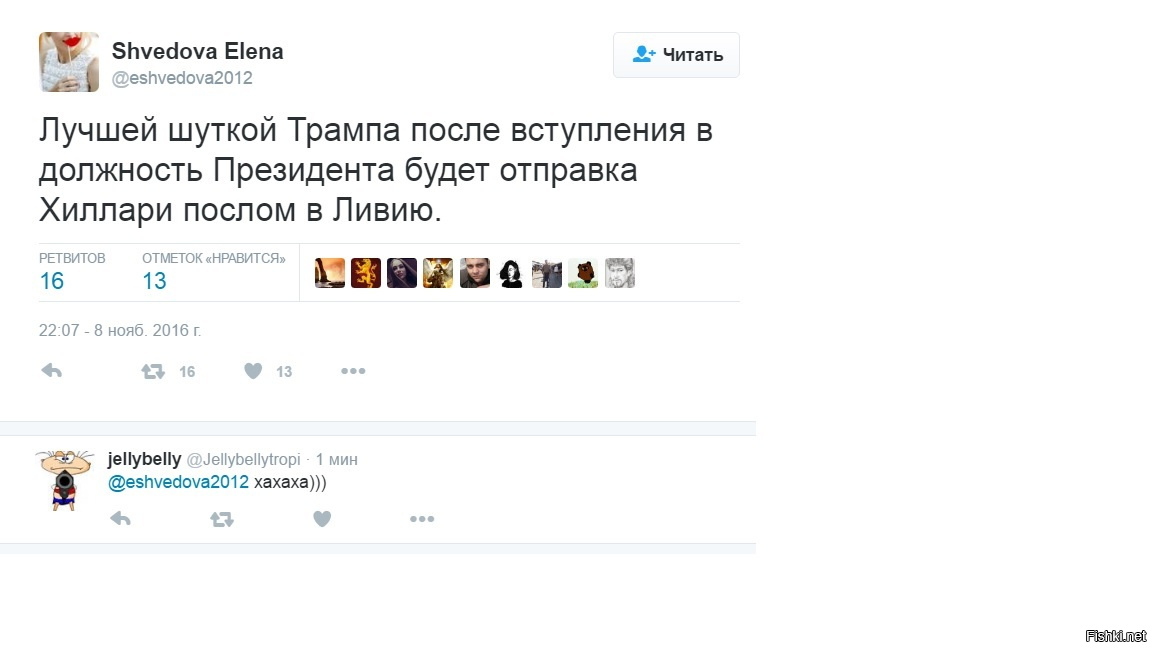The height and width of the screenshot is (648, 1152).
Task: Click the @eshvedova2012 mention in the reply
Action: click(x=178, y=482)
